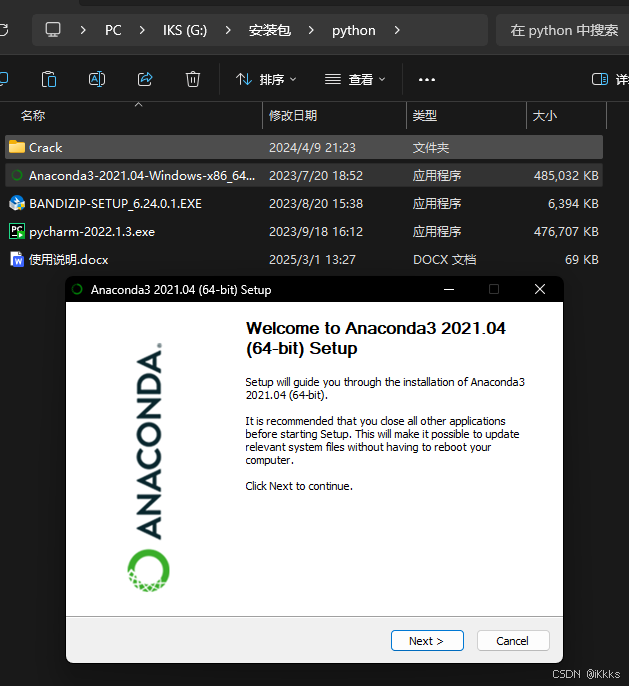Image resolution: width=629 pixels, height=686 pixels.
Task: Open the three-dot more options menu
Action: coord(426,80)
